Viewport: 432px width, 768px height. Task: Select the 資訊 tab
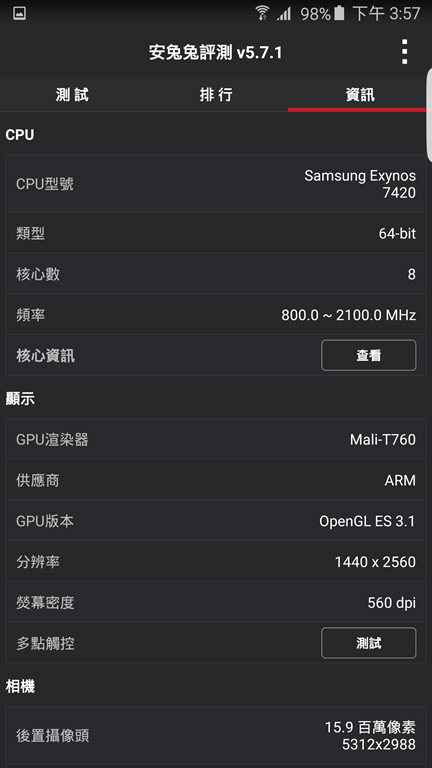click(360, 95)
